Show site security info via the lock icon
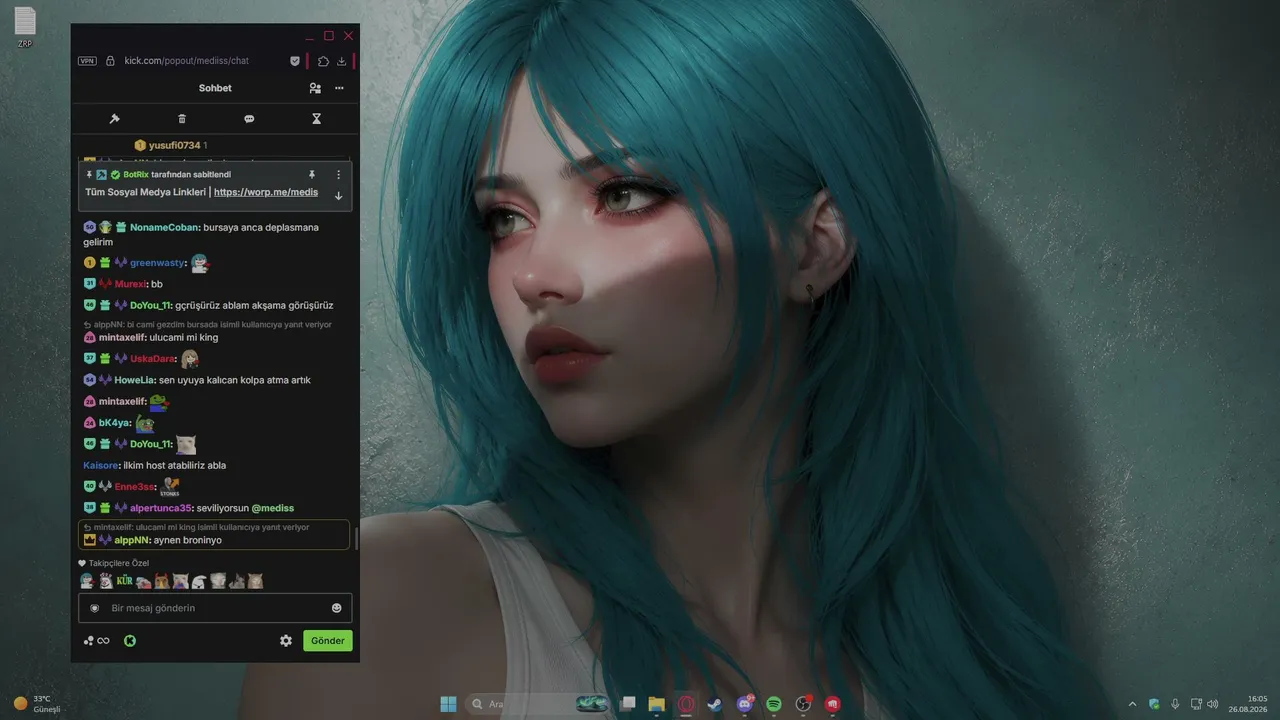This screenshot has height=720, width=1280. (x=110, y=61)
